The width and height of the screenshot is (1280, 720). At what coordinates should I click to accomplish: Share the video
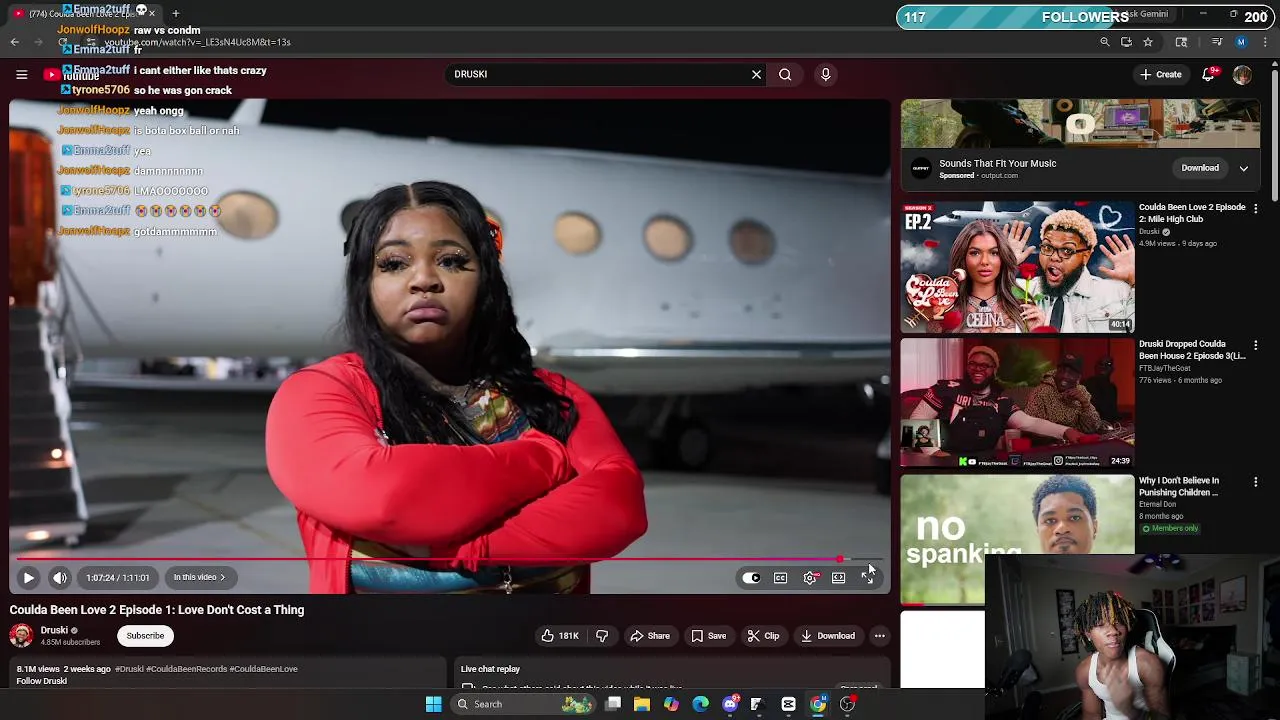pos(650,636)
